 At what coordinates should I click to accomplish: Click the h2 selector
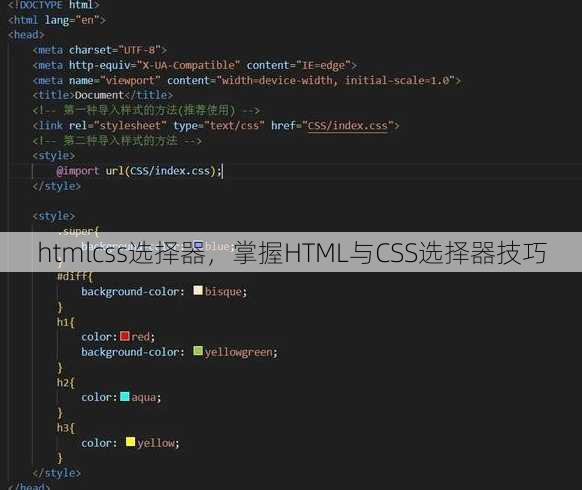[63, 382]
